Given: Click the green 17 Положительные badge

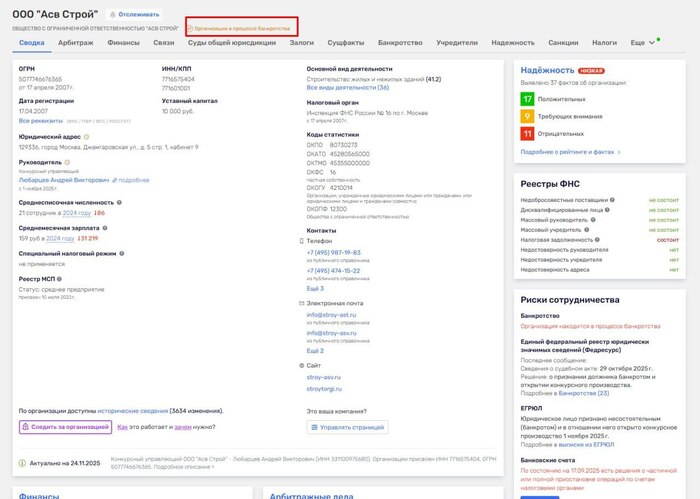Looking at the screenshot, I should coord(527,99).
